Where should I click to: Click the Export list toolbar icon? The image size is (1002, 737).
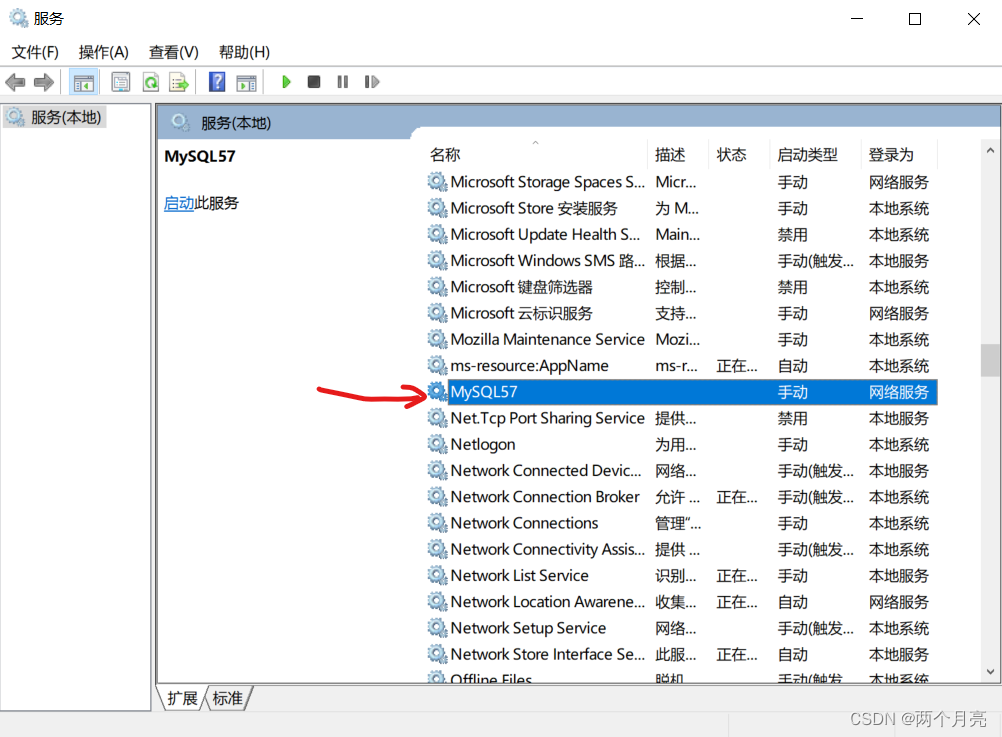point(179,82)
